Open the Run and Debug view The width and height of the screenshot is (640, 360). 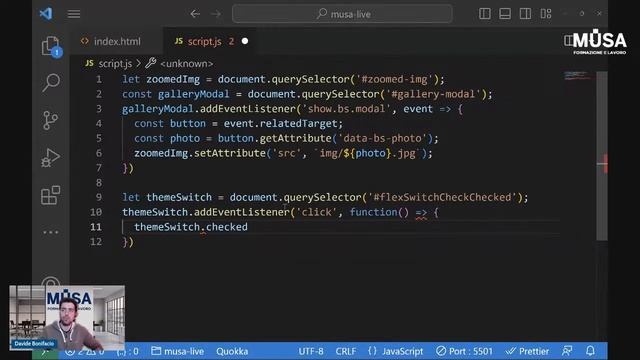point(51,158)
